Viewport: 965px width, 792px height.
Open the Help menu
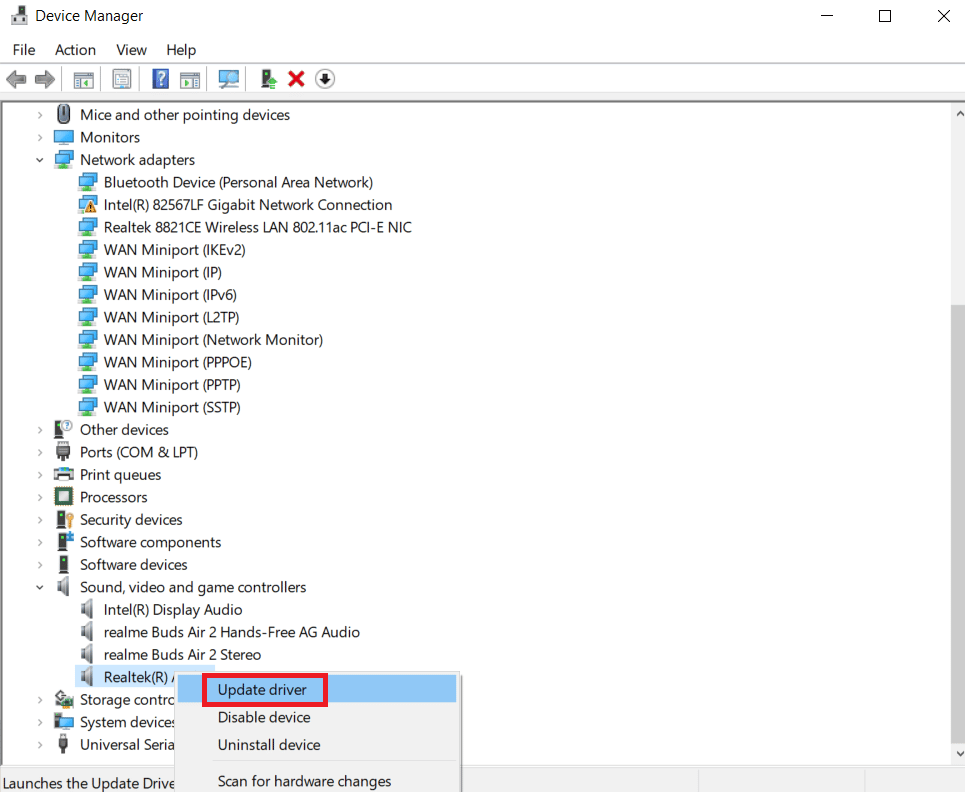pyautogui.click(x=181, y=50)
